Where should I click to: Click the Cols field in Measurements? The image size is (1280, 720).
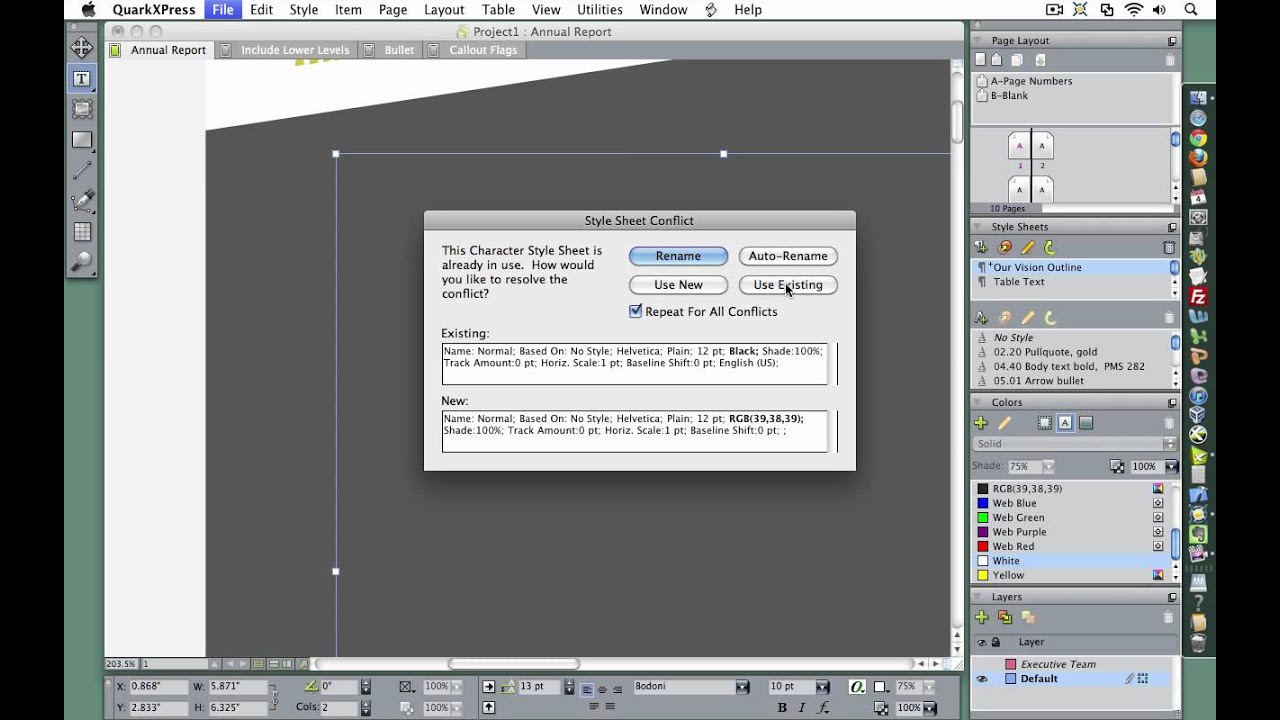tap(338, 707)
